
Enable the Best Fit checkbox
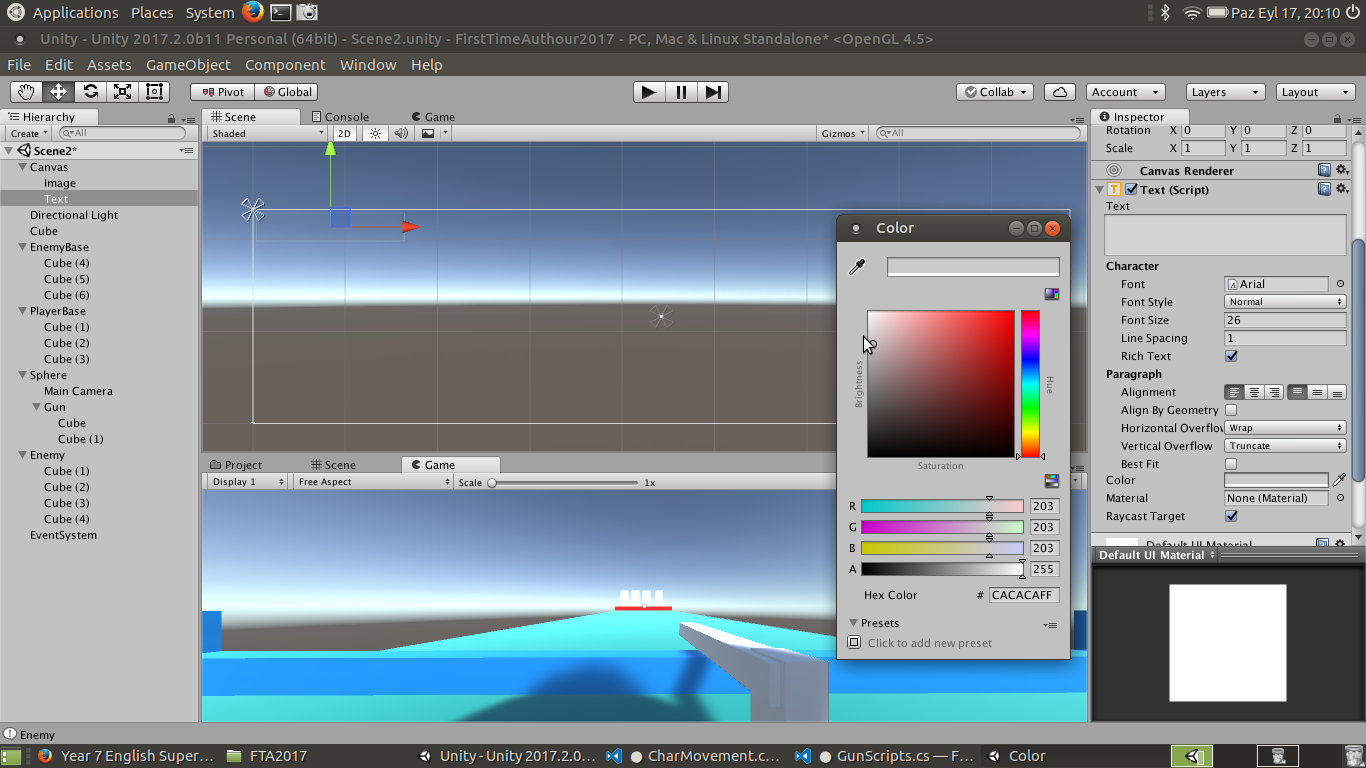1231,464
